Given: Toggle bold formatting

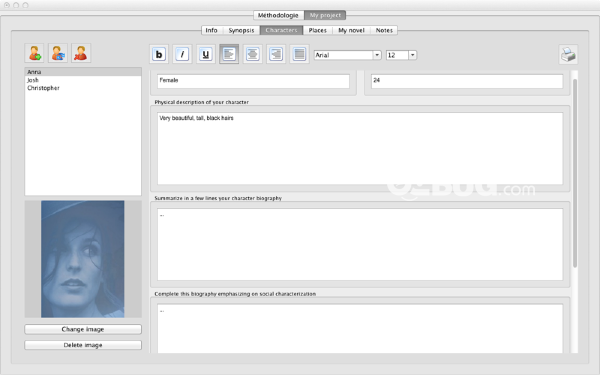Looking at the screenshot, I should coord(159,54).
